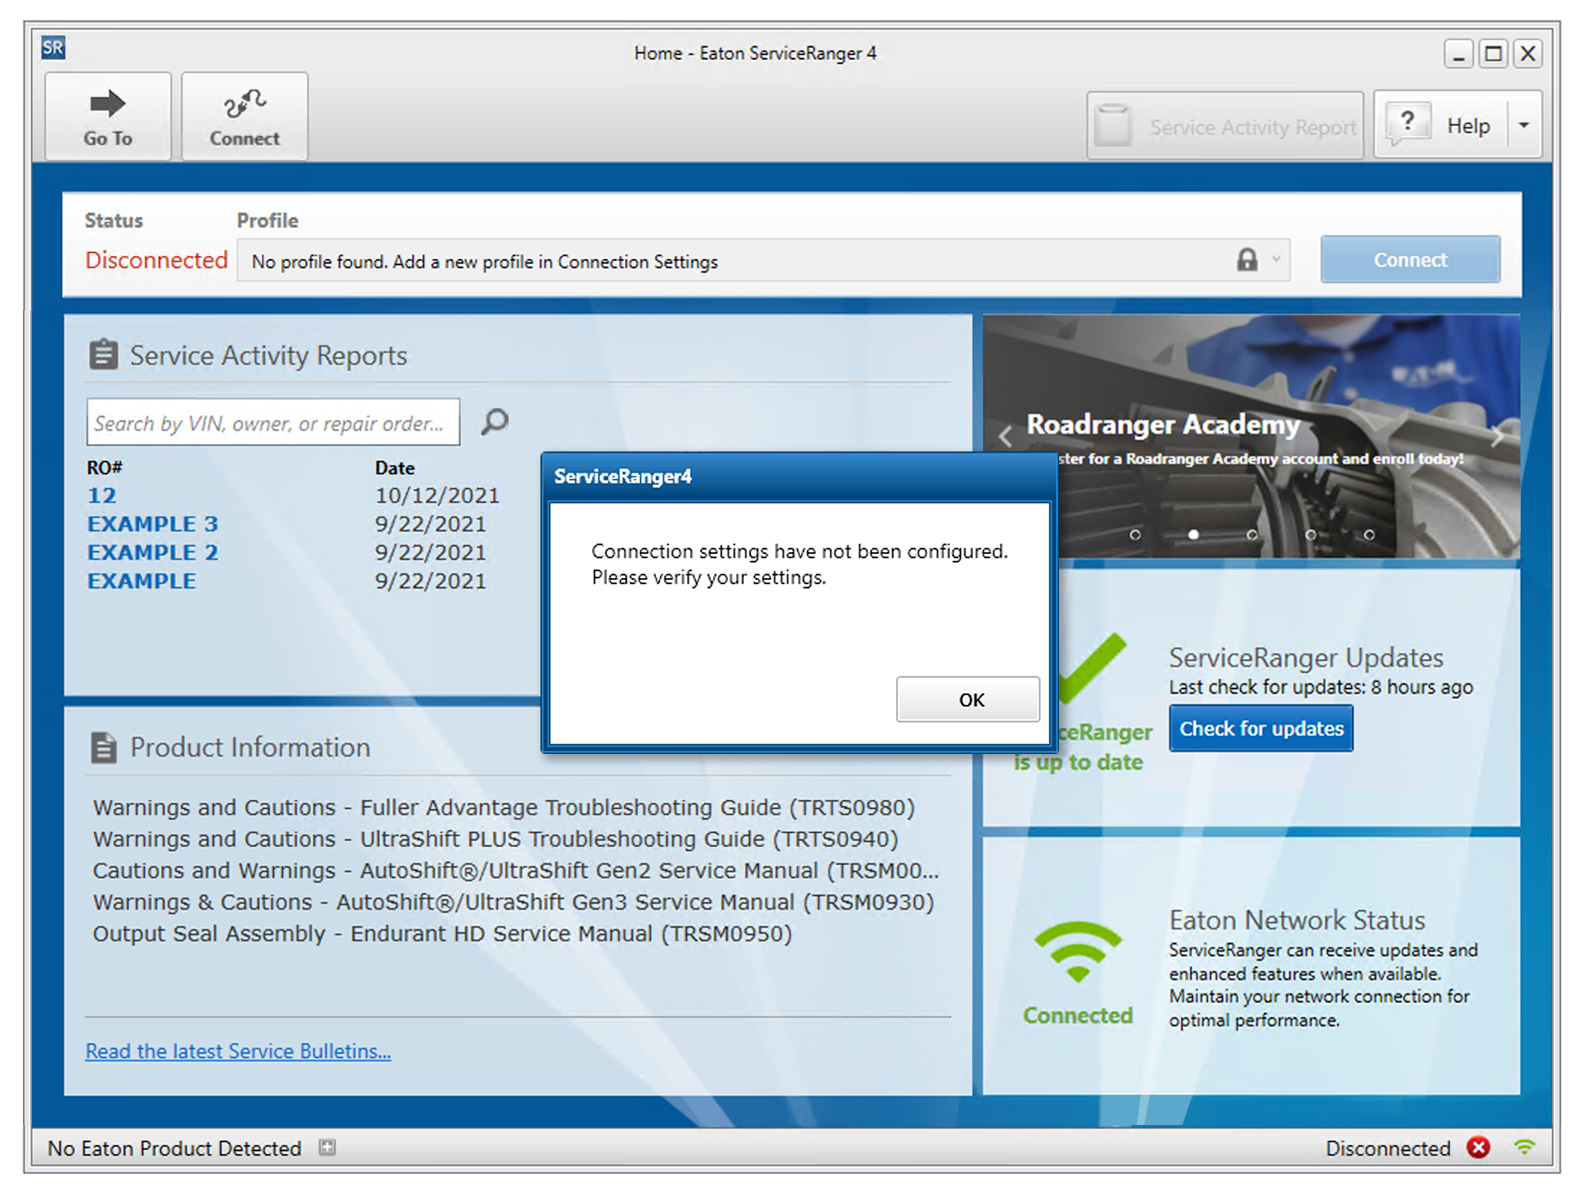
Task: Open repair order EXAMPLE 3
Action: [x=152, y=524]
